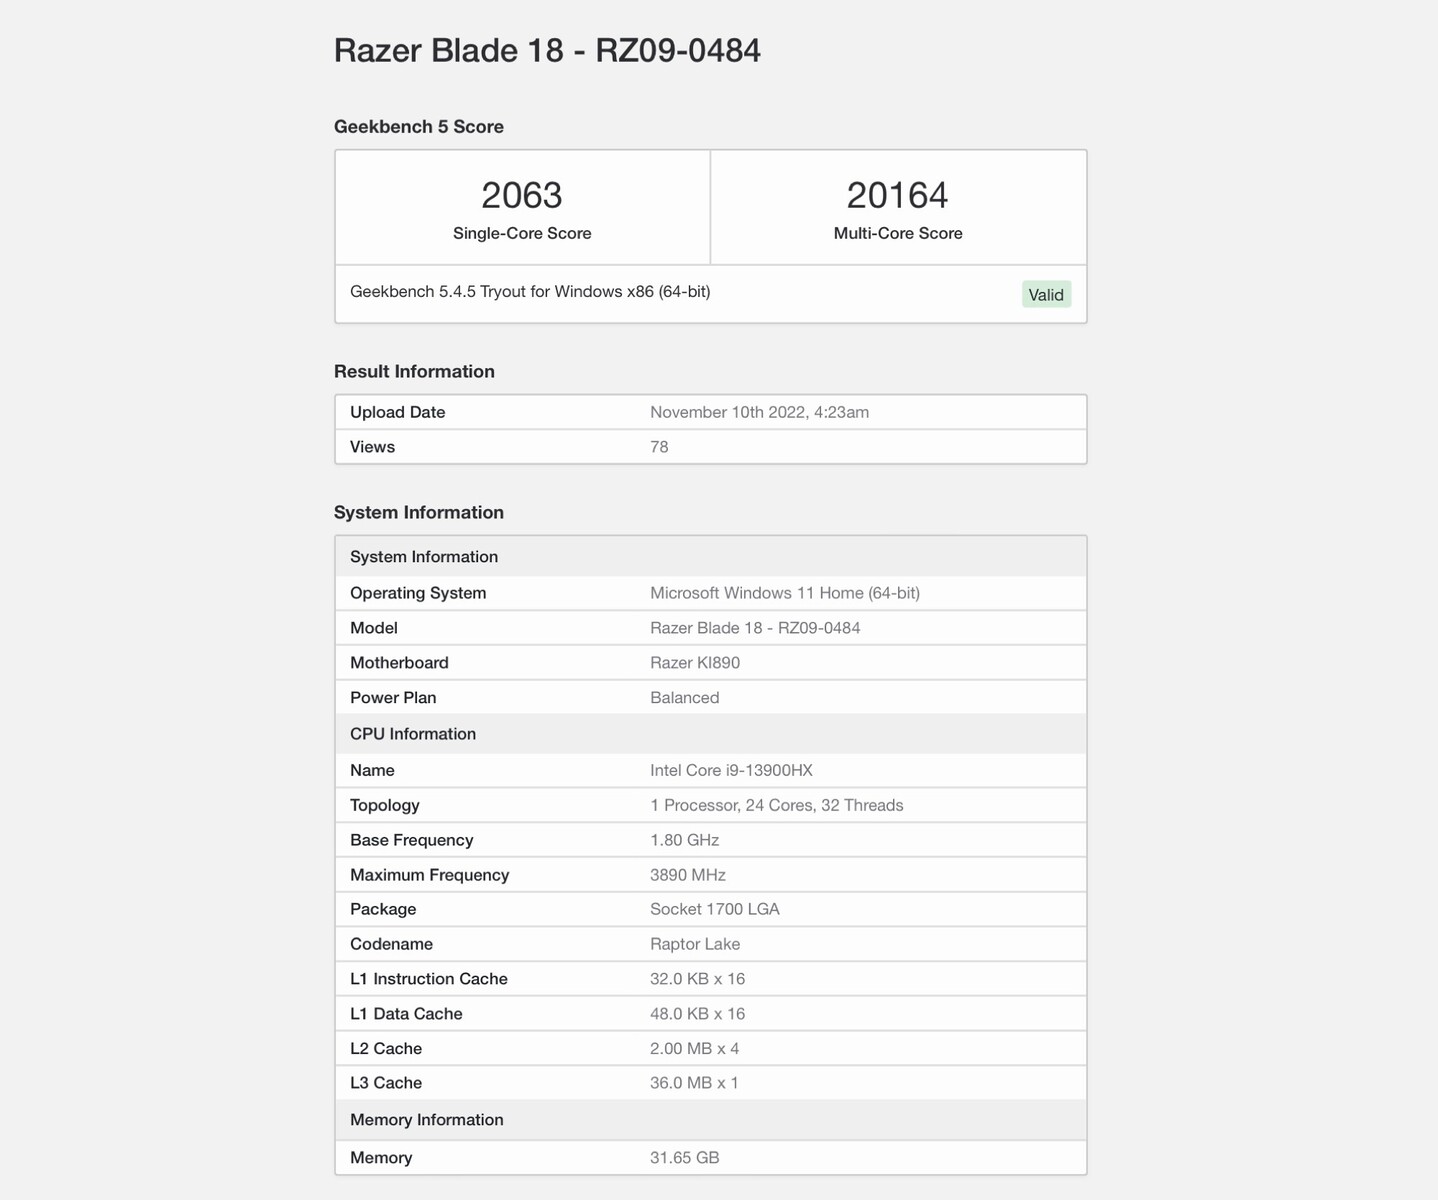Click the L1 Data Cache label
This screenshot has width=1438, height=1200.
click(406, 1014)
